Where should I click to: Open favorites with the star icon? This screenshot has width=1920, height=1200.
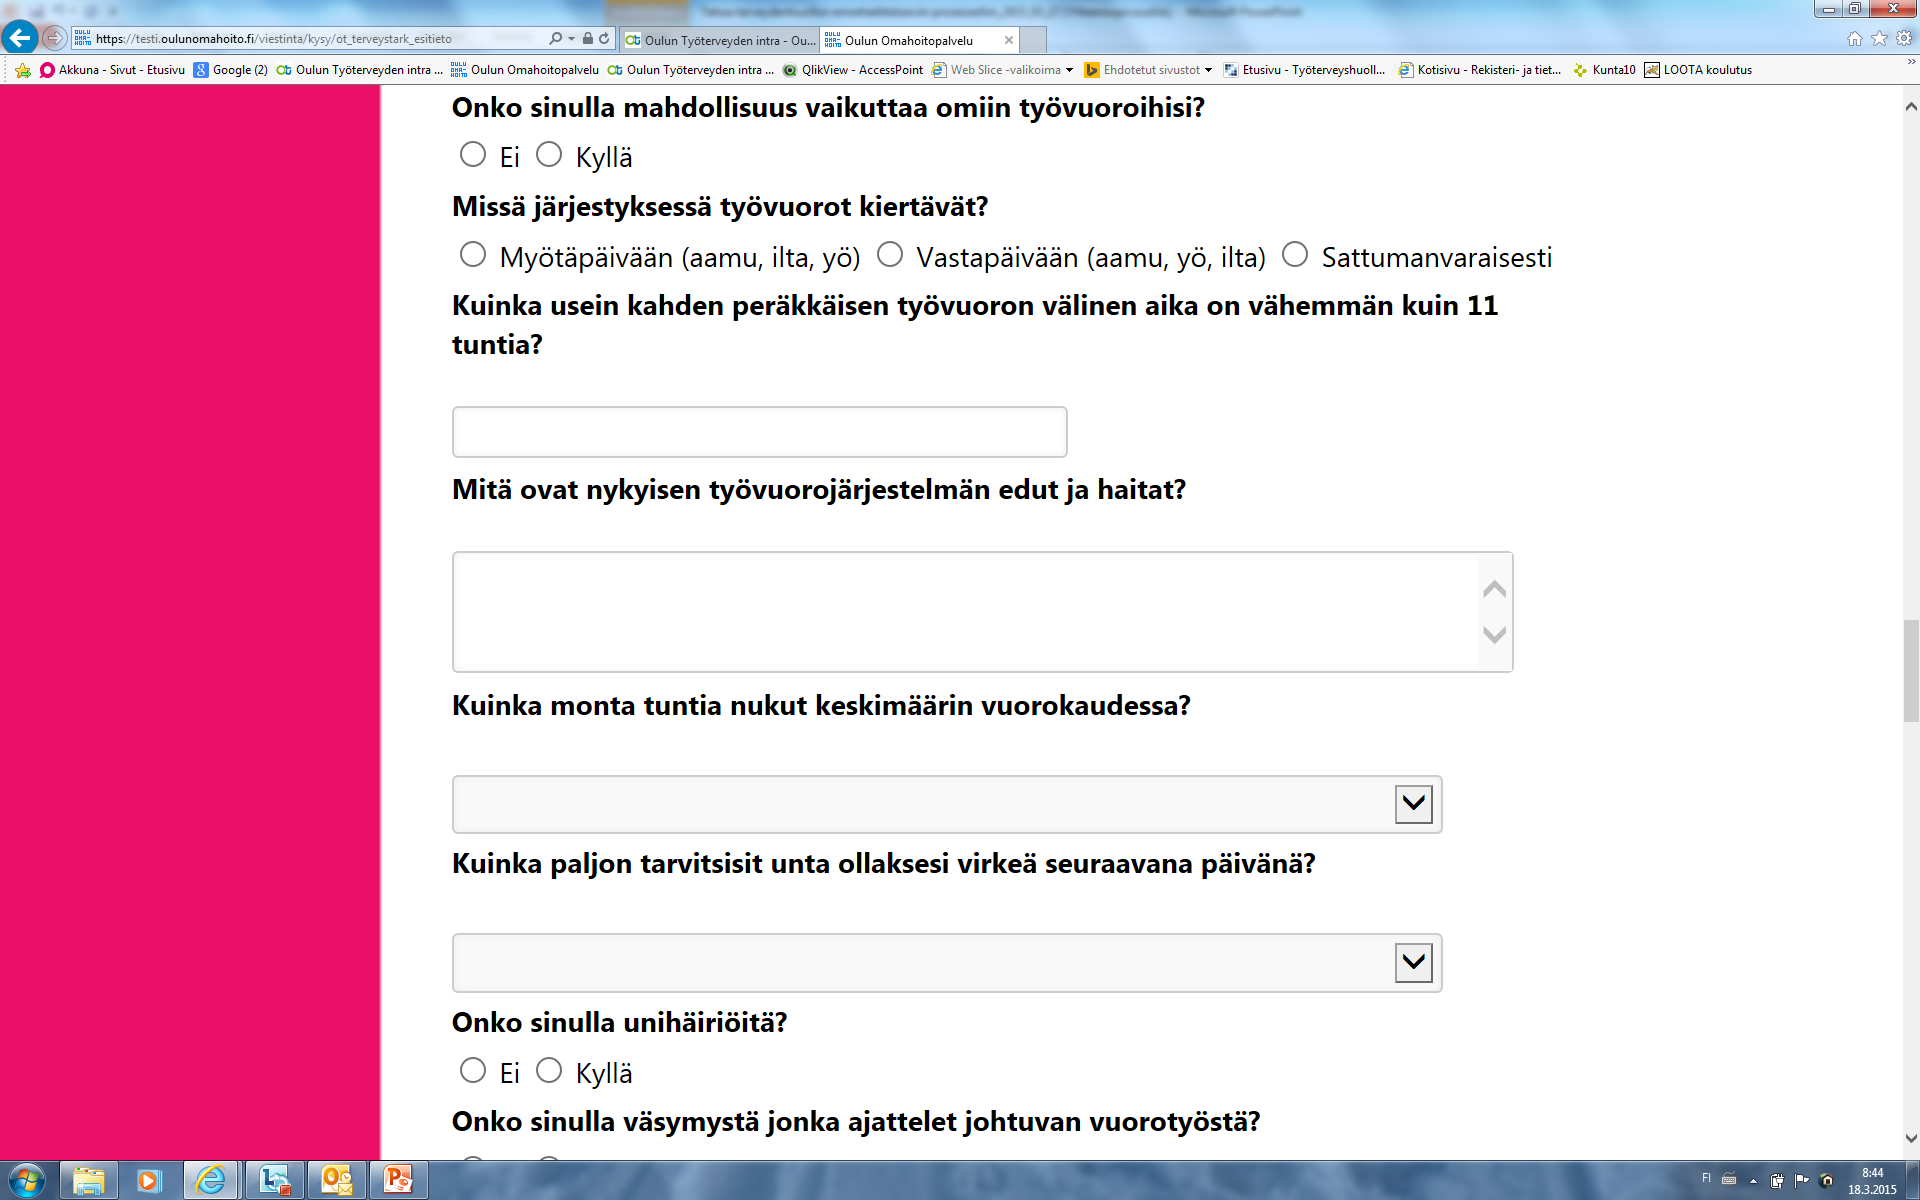pyautogui.click(x=1880, y=39)
